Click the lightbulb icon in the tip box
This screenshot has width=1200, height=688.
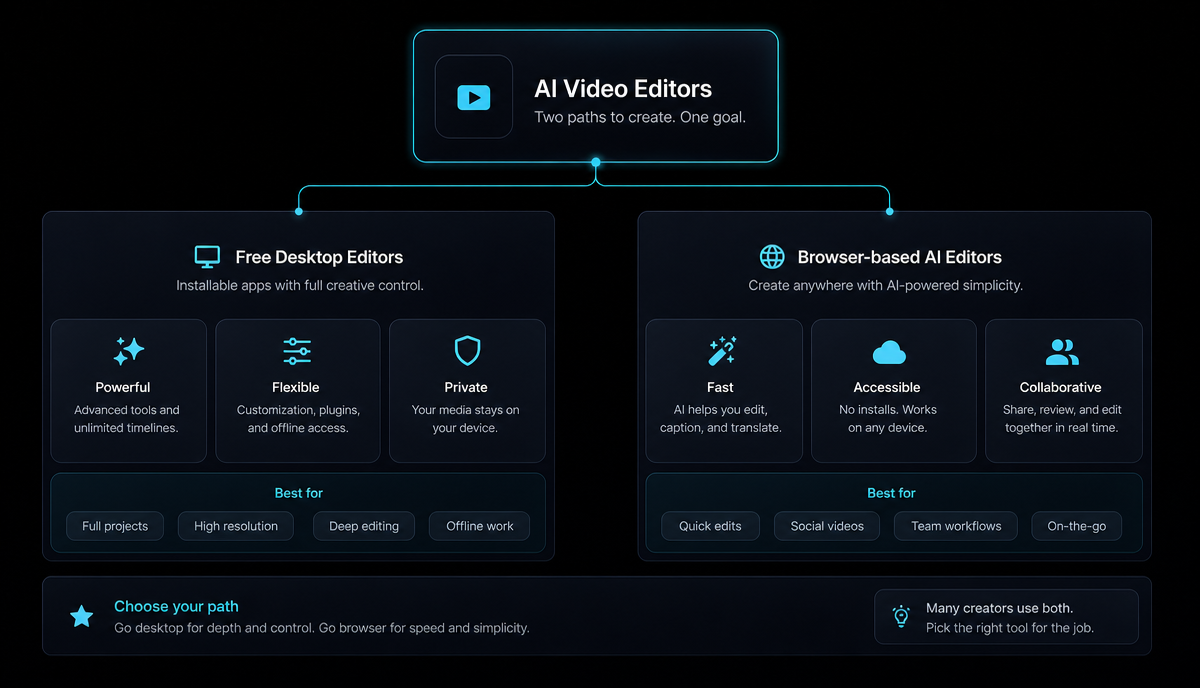click(x=901, y=616)
